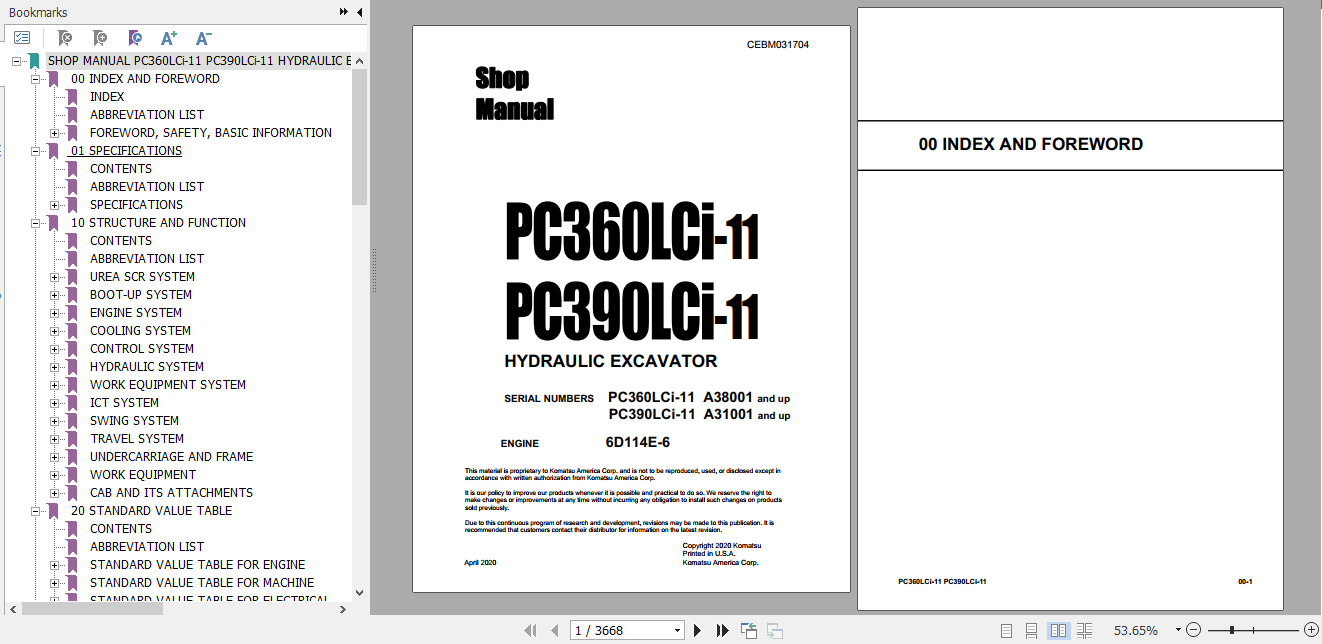Jump to last page button
The image size is (1322, 644).
722,630
